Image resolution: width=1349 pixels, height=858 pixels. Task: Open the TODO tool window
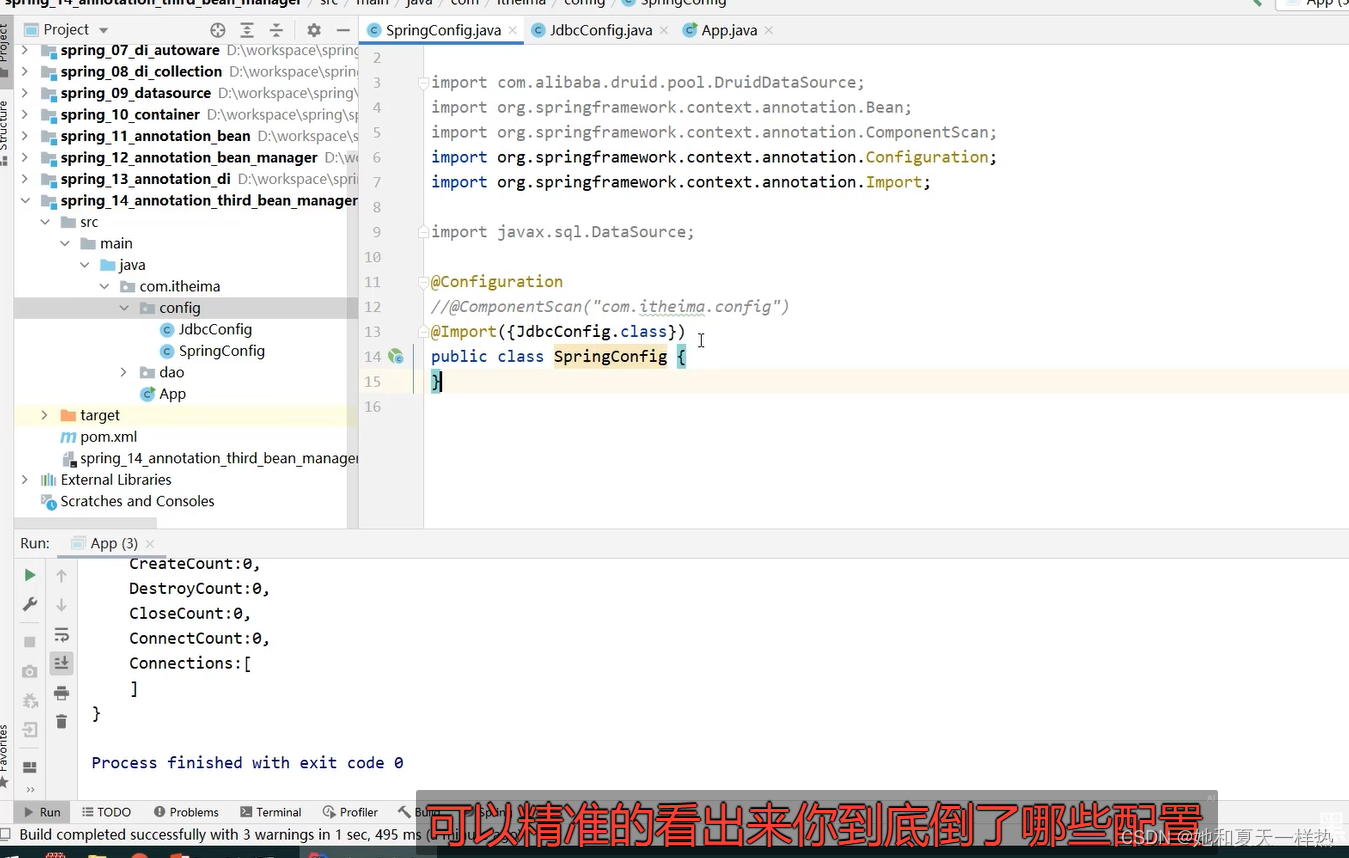[107, 812]
